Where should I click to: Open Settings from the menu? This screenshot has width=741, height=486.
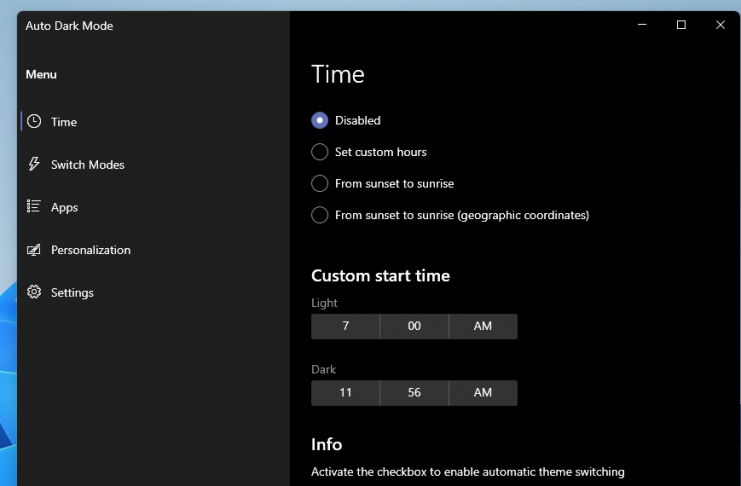(x=154, y=292)
